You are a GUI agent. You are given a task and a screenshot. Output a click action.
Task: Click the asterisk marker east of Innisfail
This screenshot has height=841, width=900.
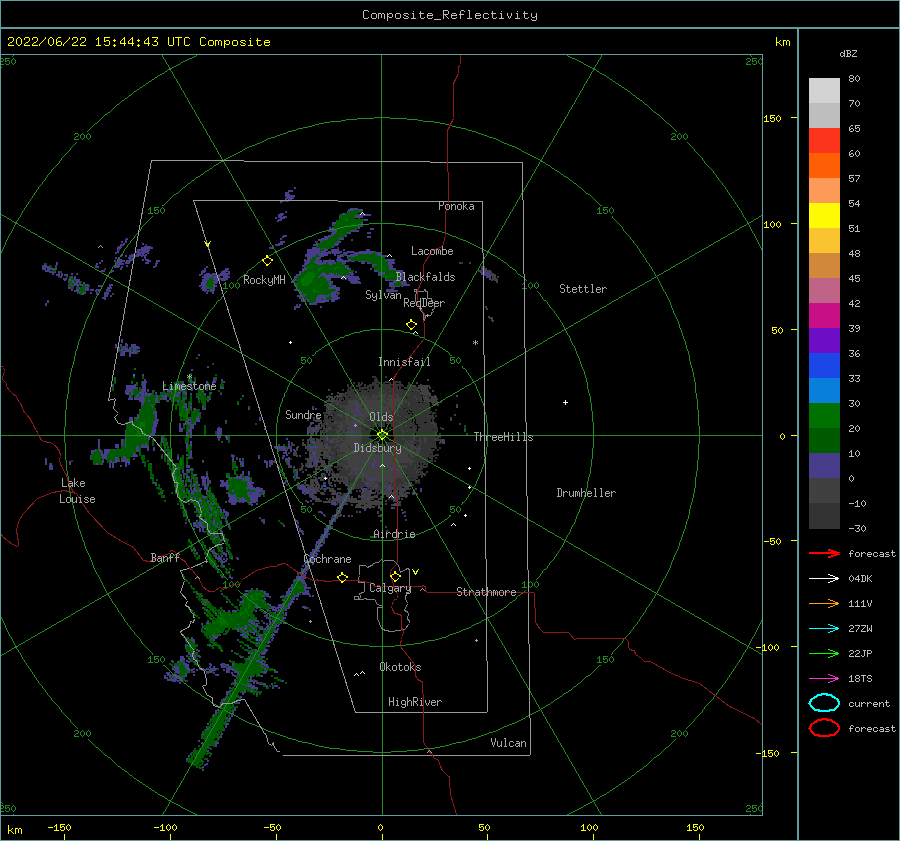[x=475, y=343]
